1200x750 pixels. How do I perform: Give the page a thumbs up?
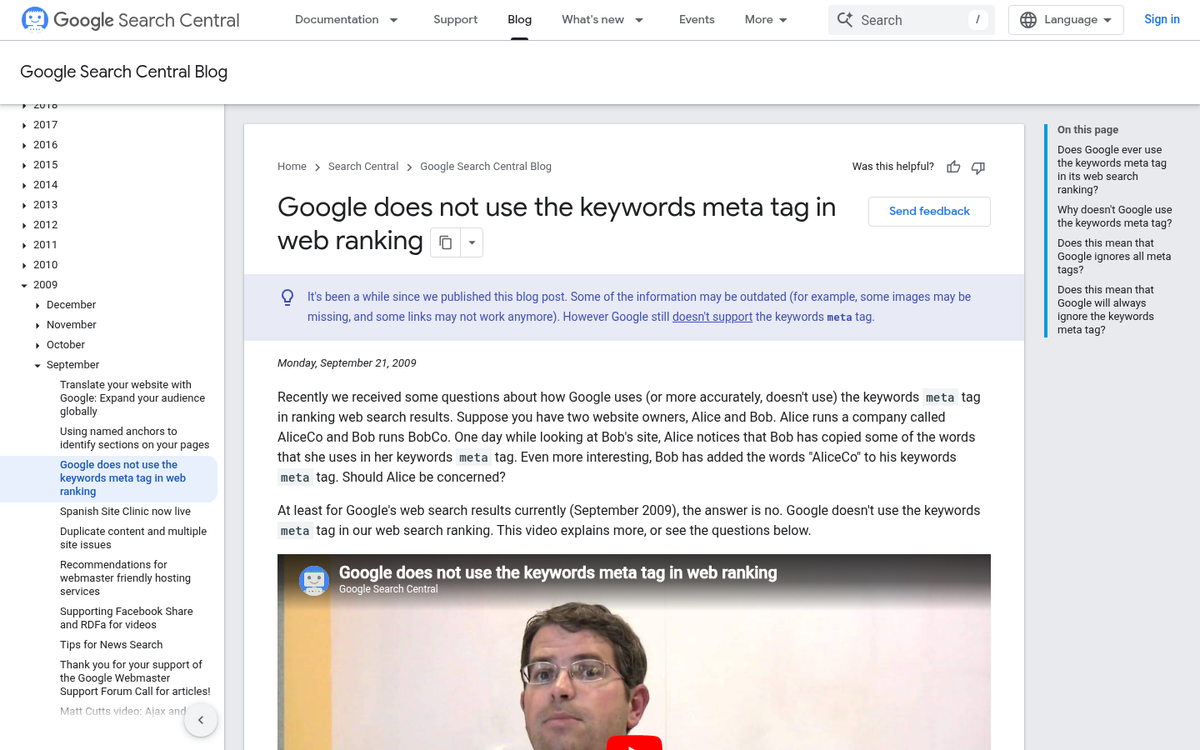click(x=953, y=167)
